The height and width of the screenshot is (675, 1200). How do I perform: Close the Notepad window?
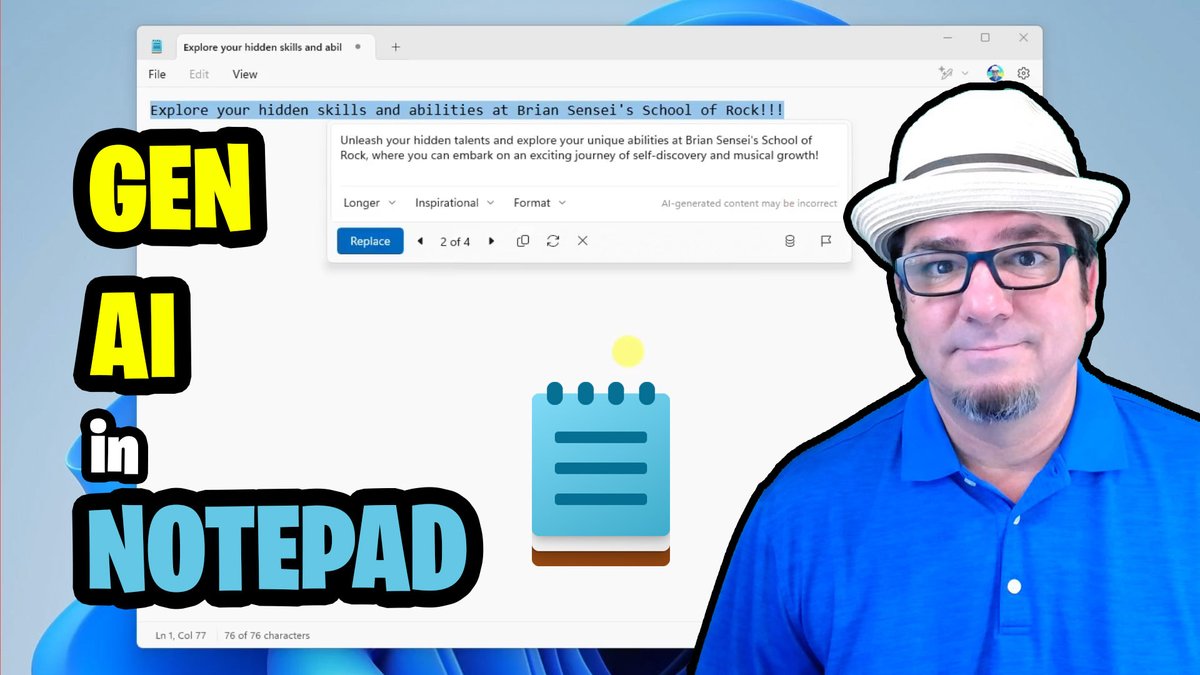(x=1023, y=38)
